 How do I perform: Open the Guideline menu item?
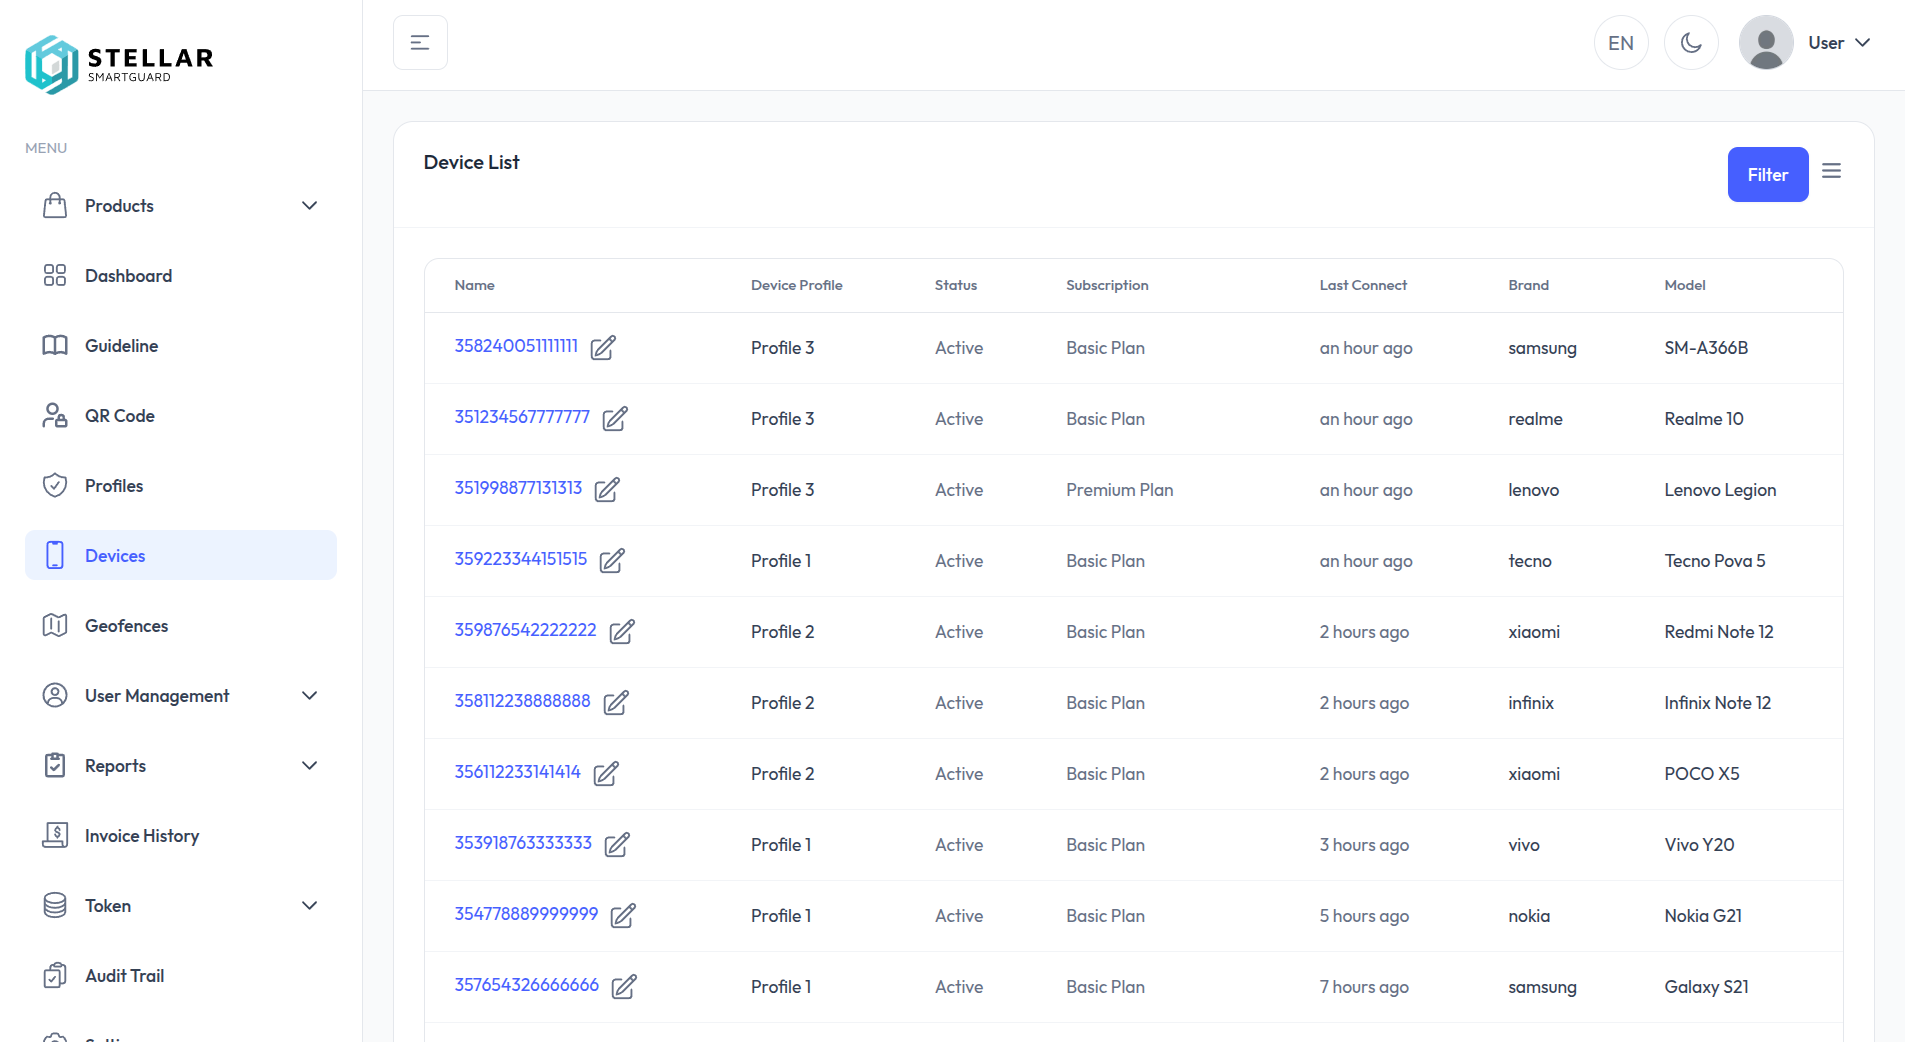pyautogui.click(x=121, y=345)
